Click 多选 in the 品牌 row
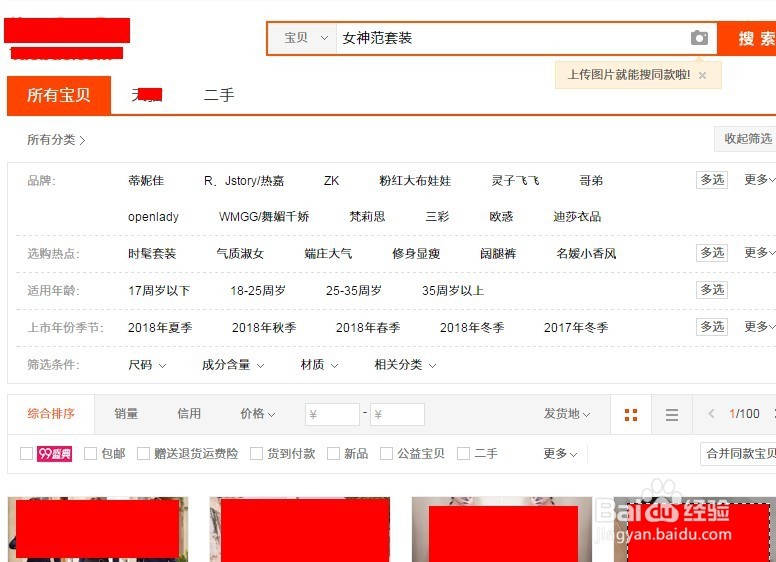Image resolution: width=776 pixels, height=562 pixels. (712, 180)
